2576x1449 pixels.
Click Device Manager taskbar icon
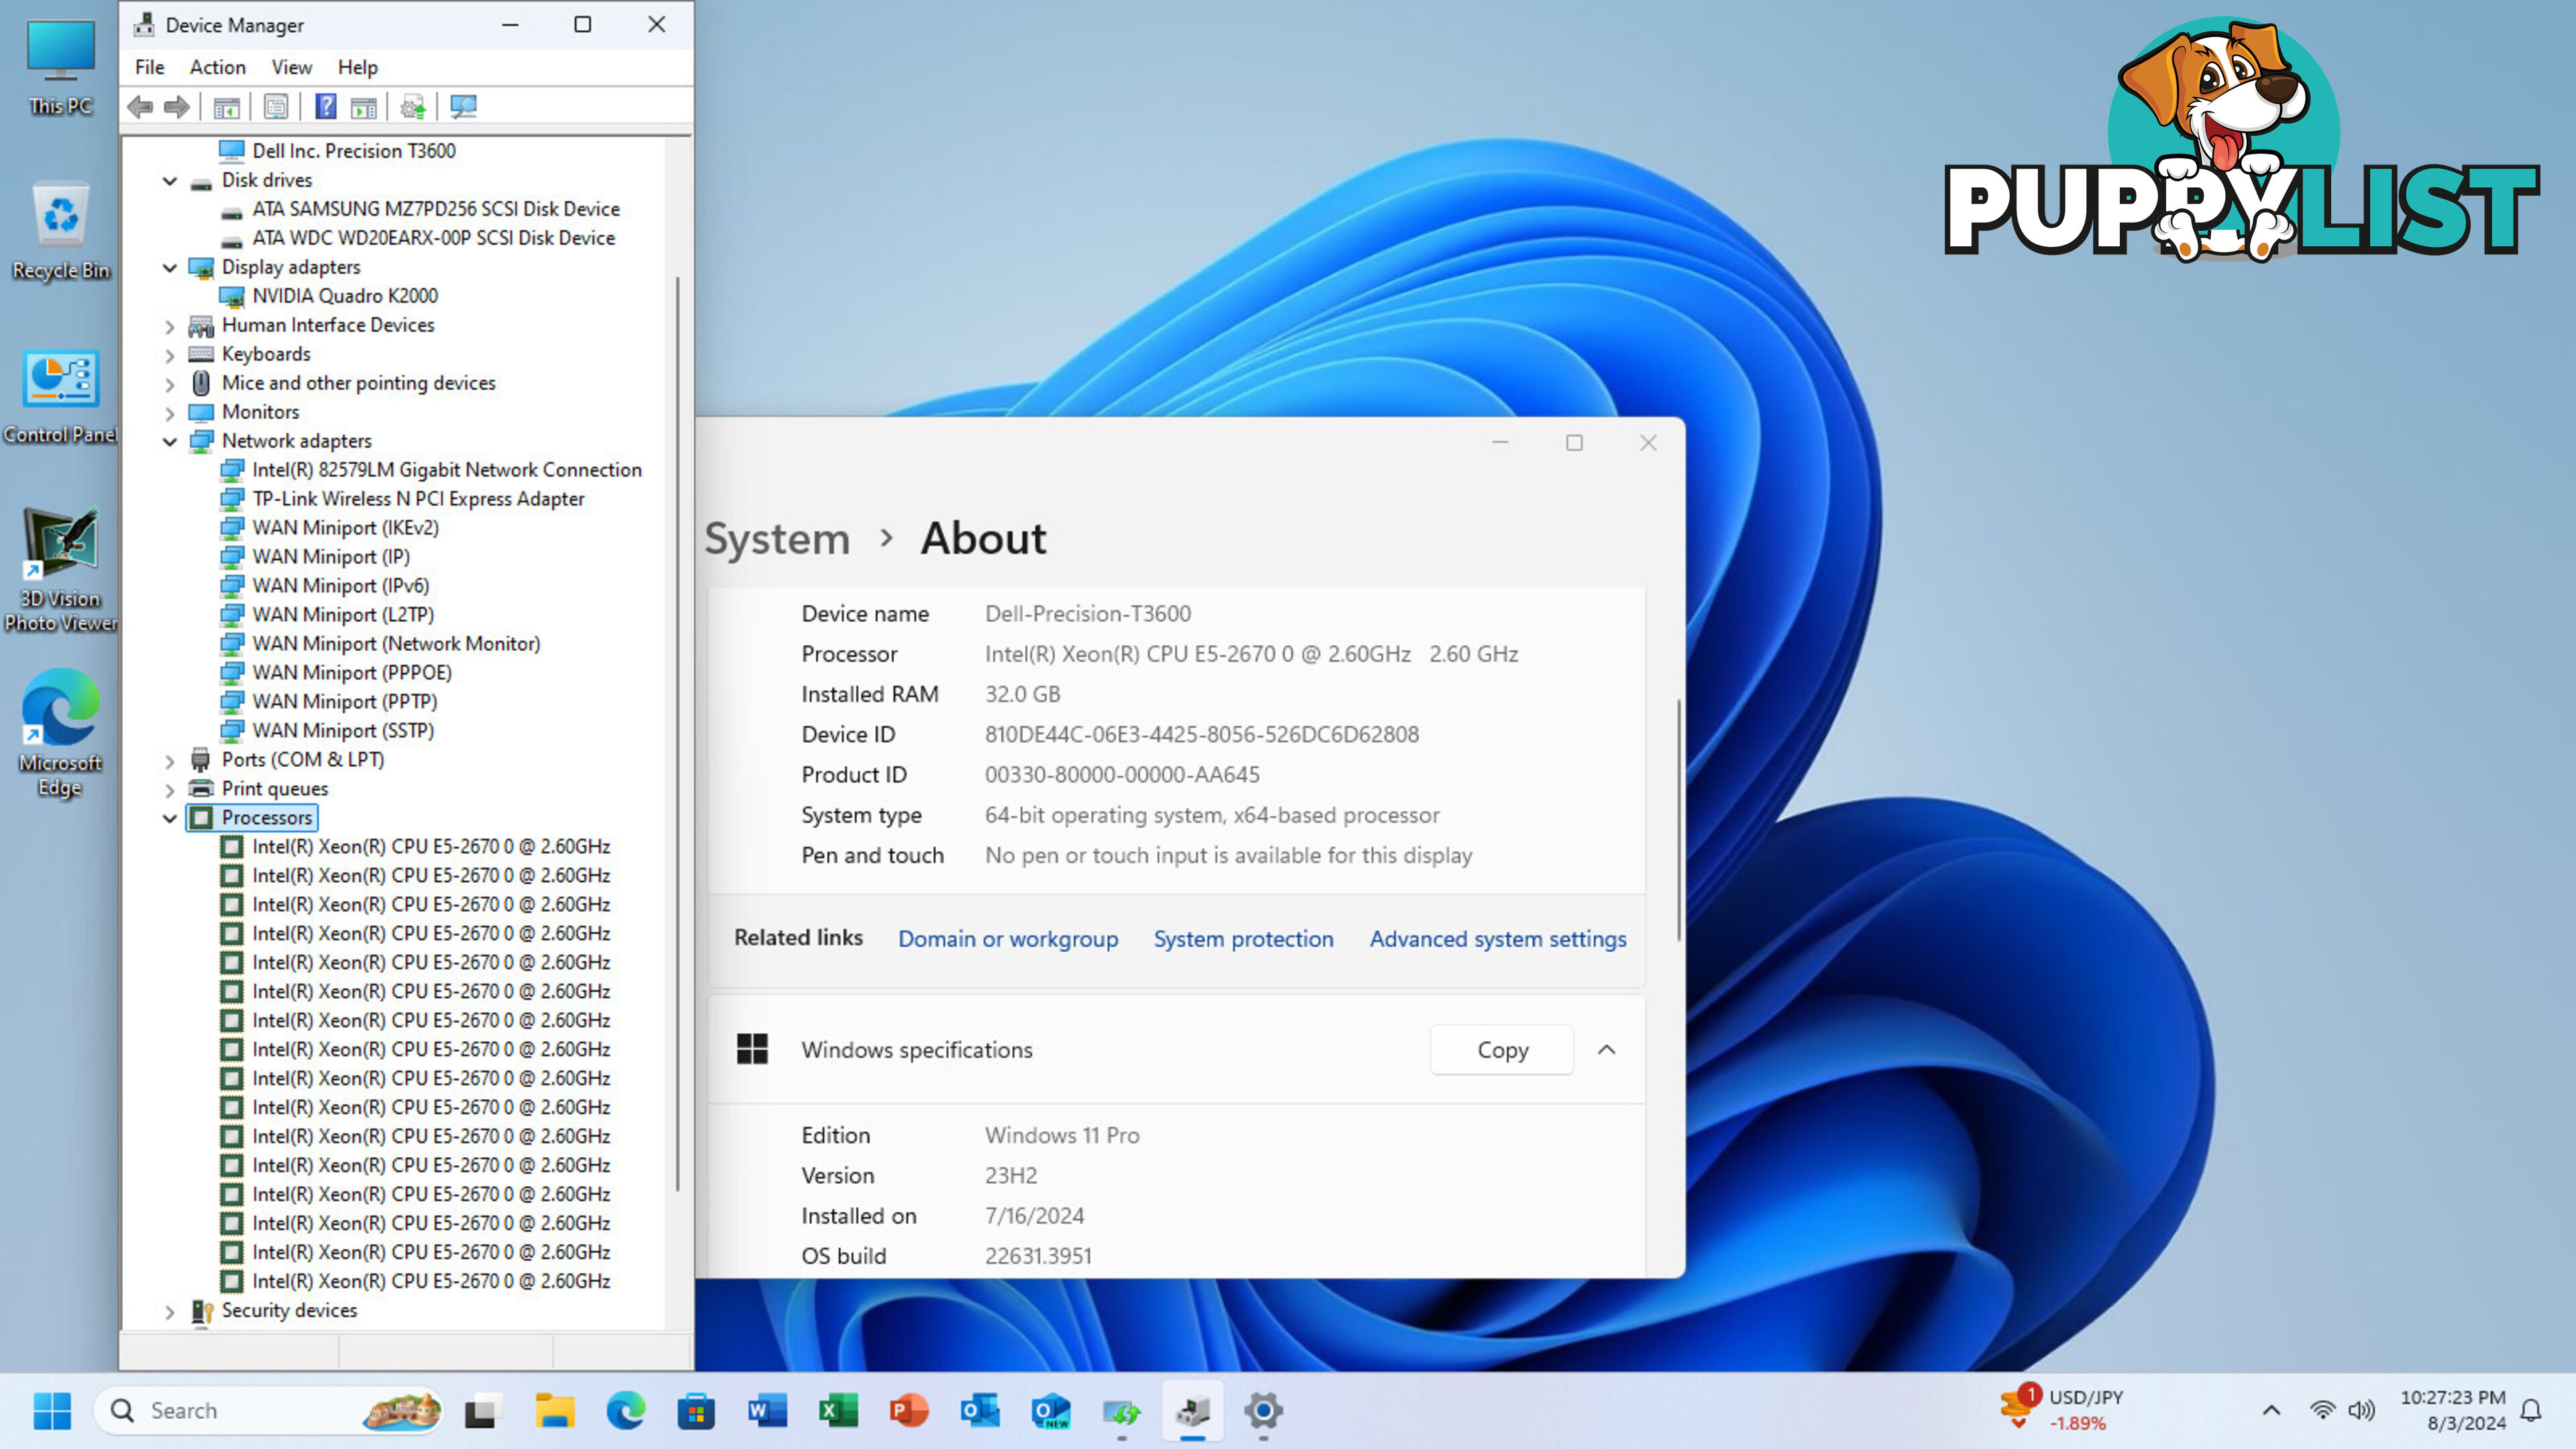click(x=1193, y=1411)
